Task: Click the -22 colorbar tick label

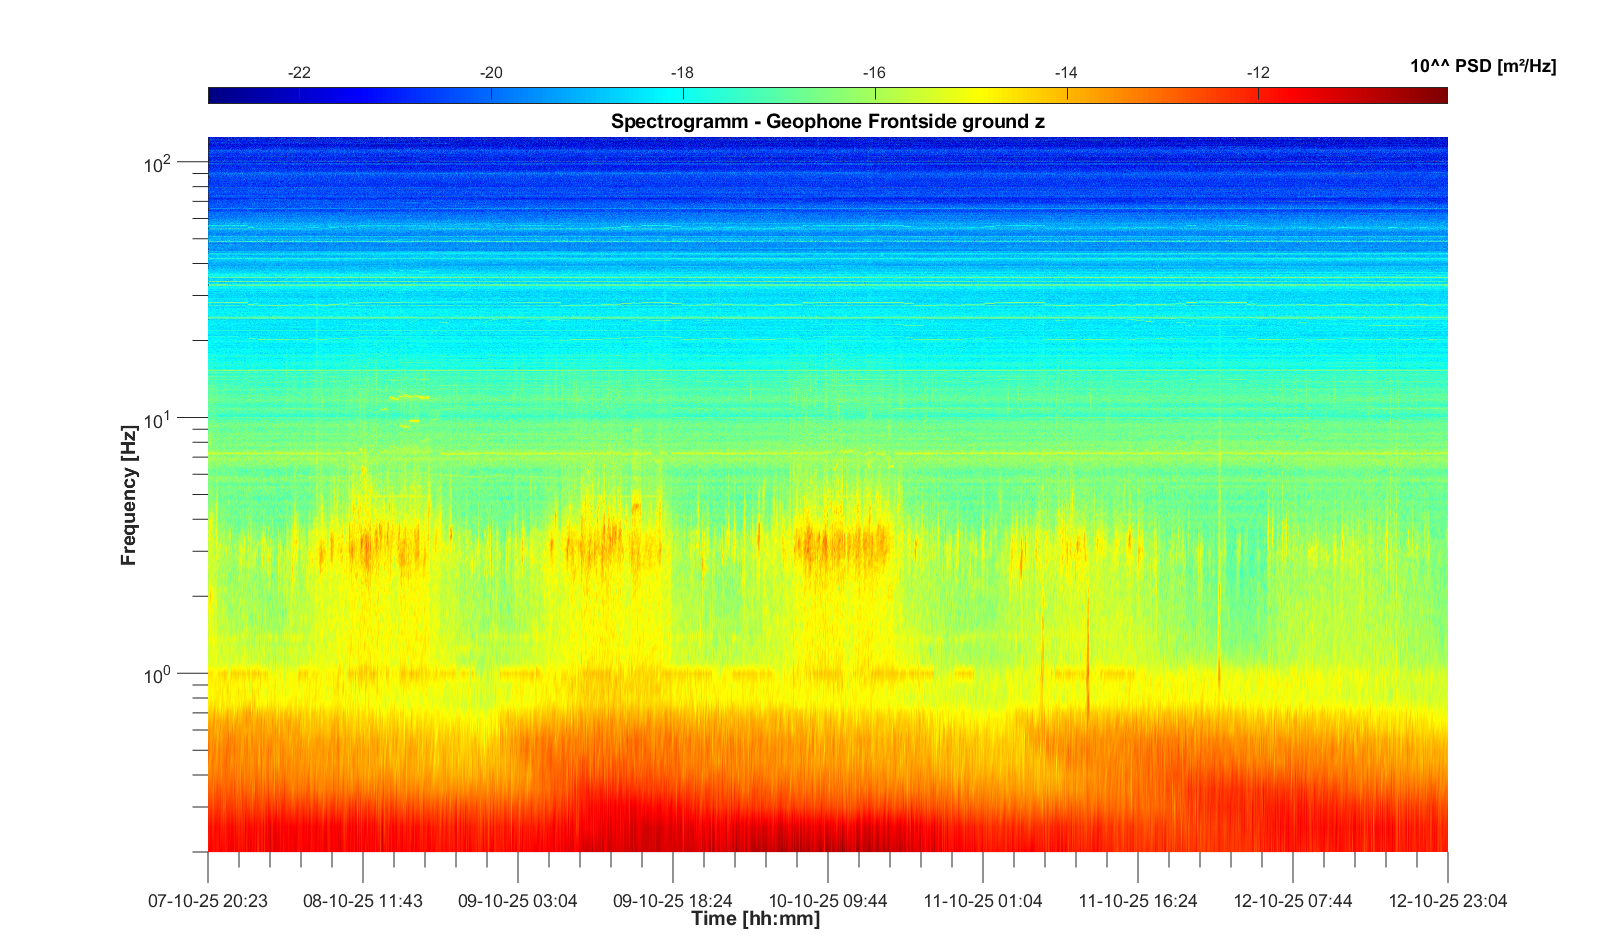Action: (x=299, y=73)
